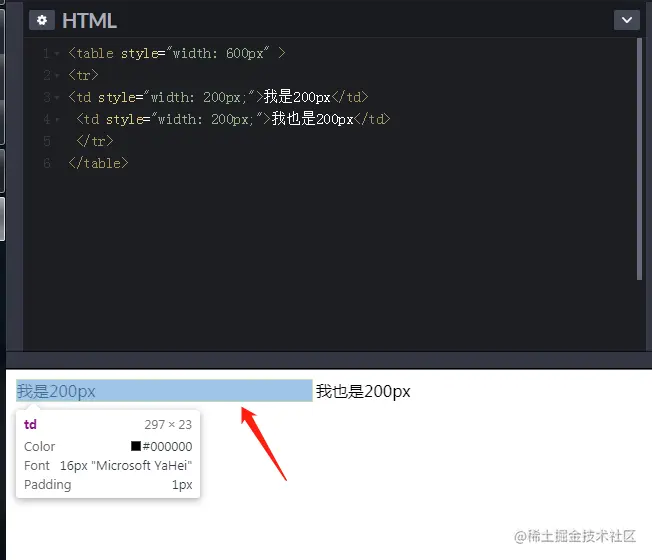Click the HTML panel title

click(x=89, y=20)
